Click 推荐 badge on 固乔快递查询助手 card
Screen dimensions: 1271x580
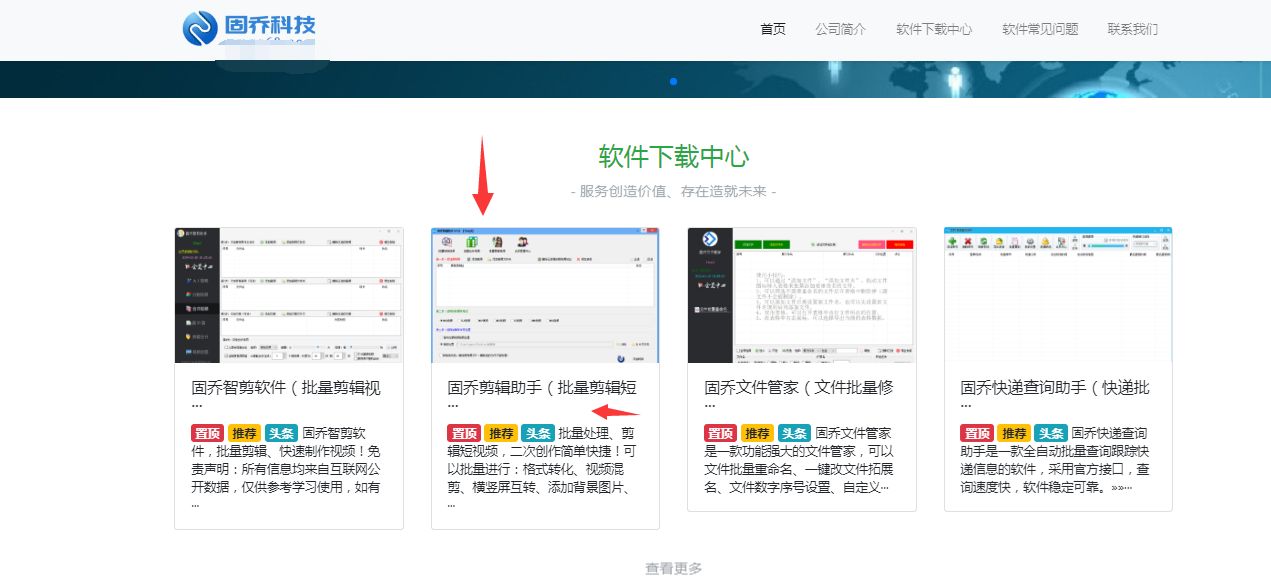(x=1014, y=433)
